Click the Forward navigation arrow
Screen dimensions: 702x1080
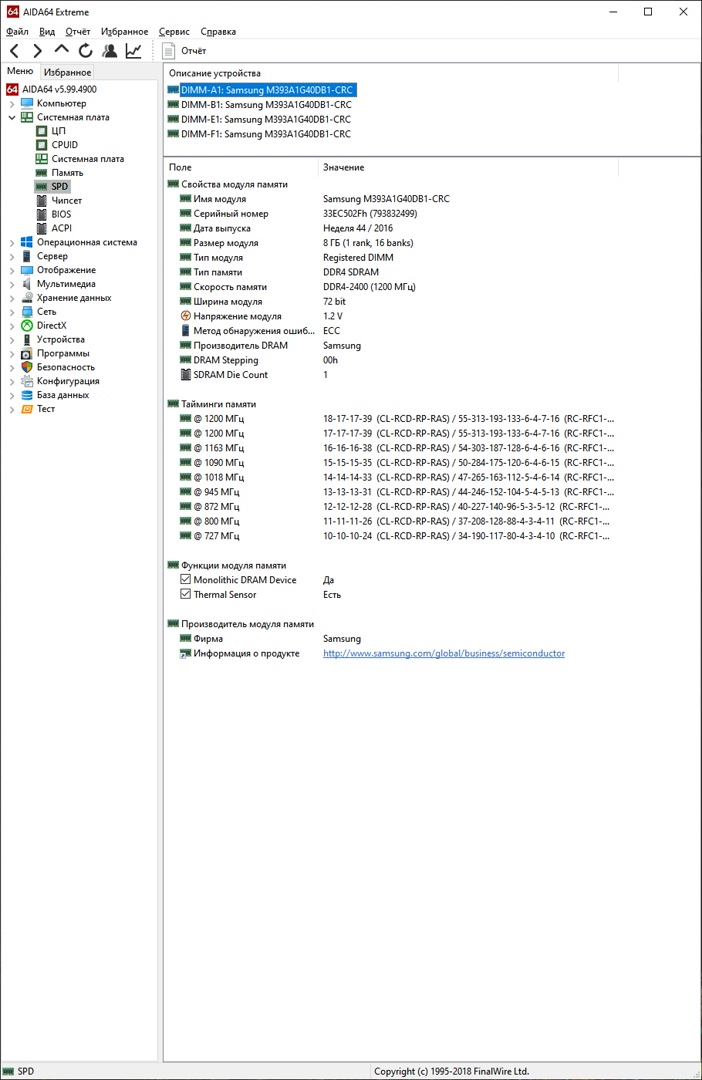point(38,50)
